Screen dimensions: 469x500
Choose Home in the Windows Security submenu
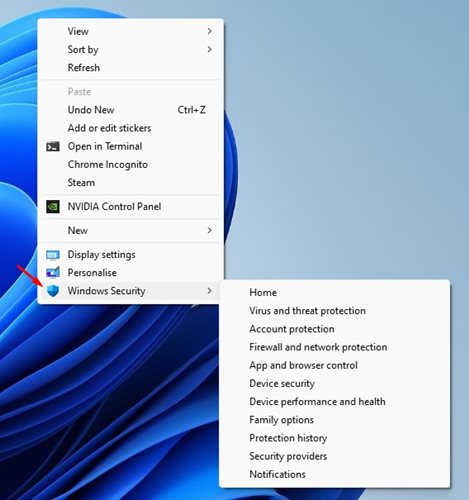(x=334, y=293)
